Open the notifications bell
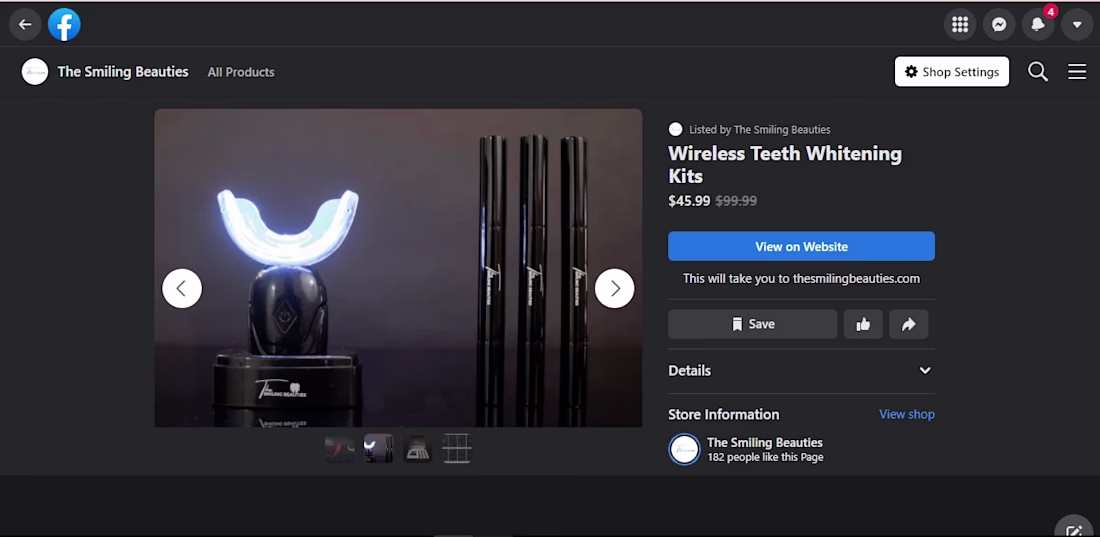Screen dimensions: 1100x537 tap(1038, 25)
